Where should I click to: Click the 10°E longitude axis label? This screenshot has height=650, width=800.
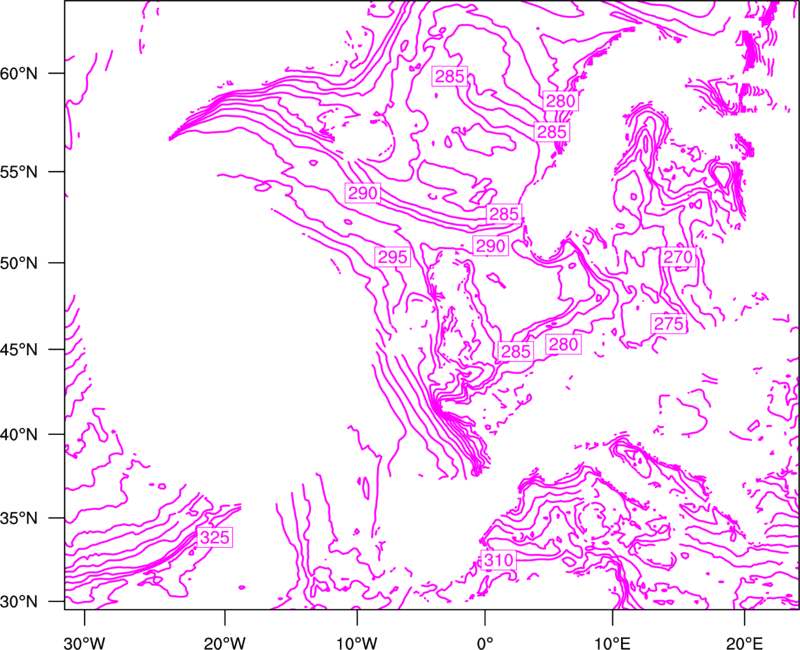tap(612, 643)
